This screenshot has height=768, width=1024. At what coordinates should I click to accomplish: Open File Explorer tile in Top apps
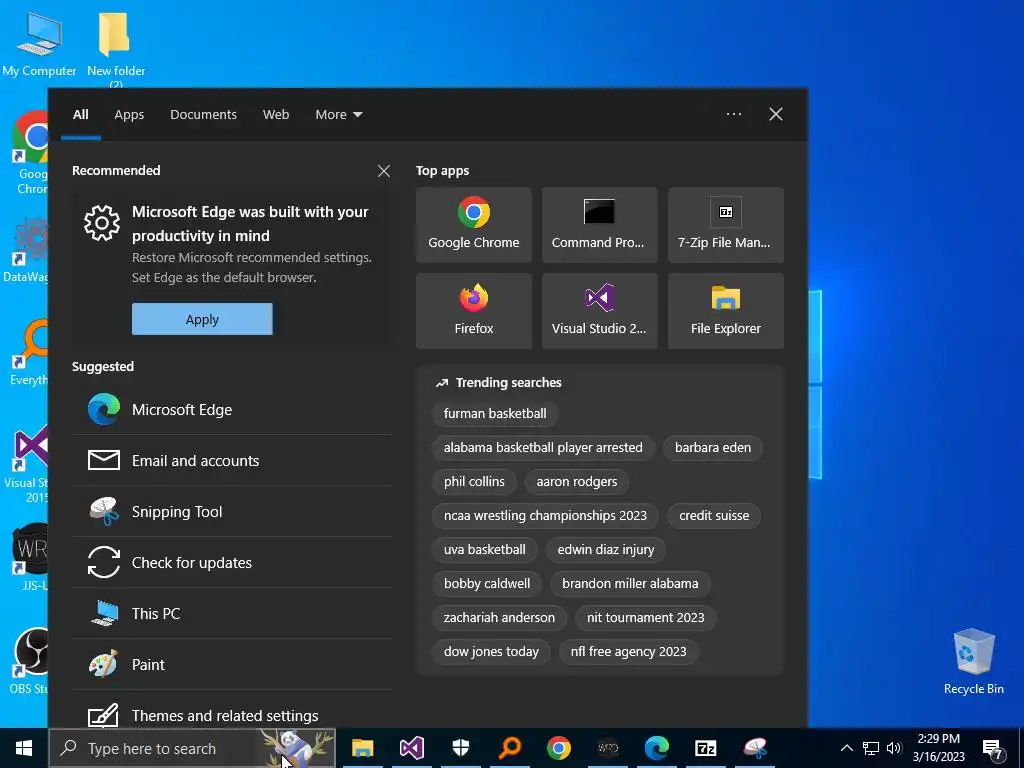[726, 311]
